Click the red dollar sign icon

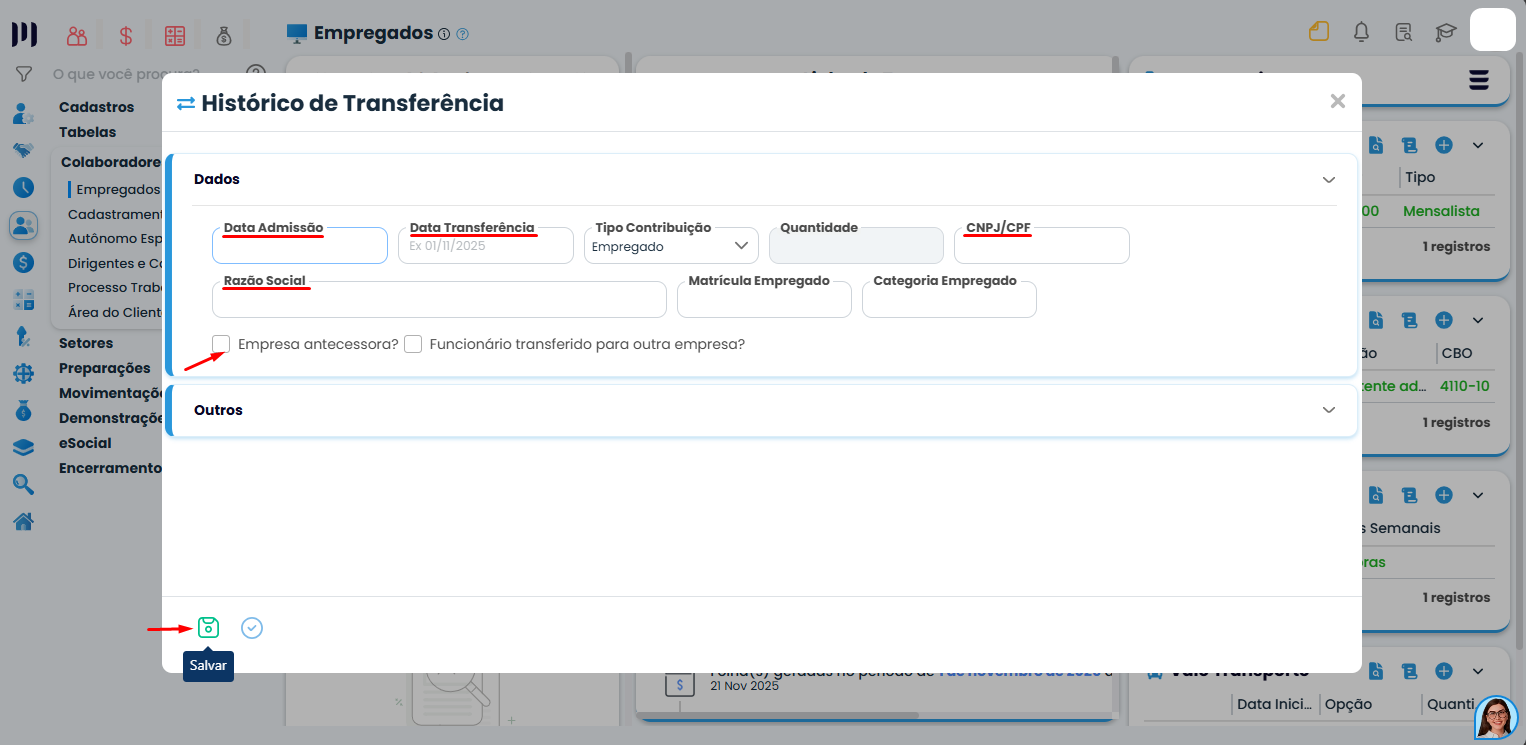pos(126,36)
